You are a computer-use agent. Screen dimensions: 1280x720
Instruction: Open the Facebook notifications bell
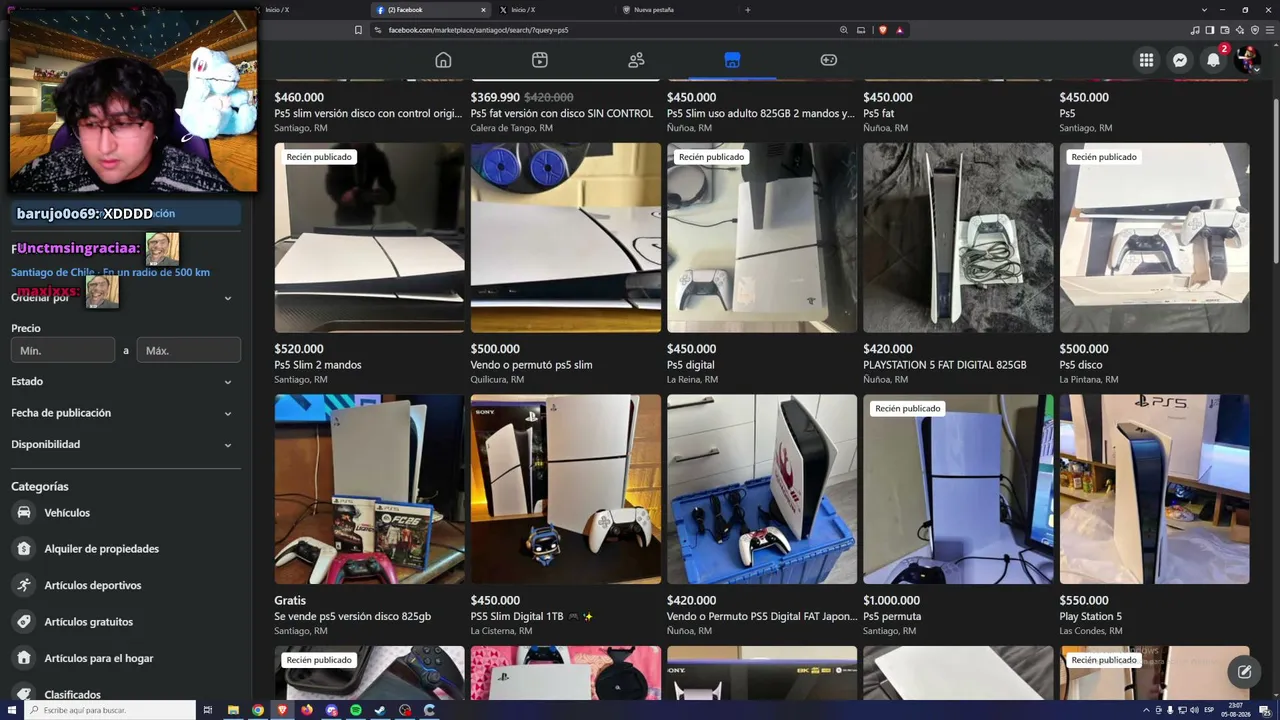coord(1214,60)
